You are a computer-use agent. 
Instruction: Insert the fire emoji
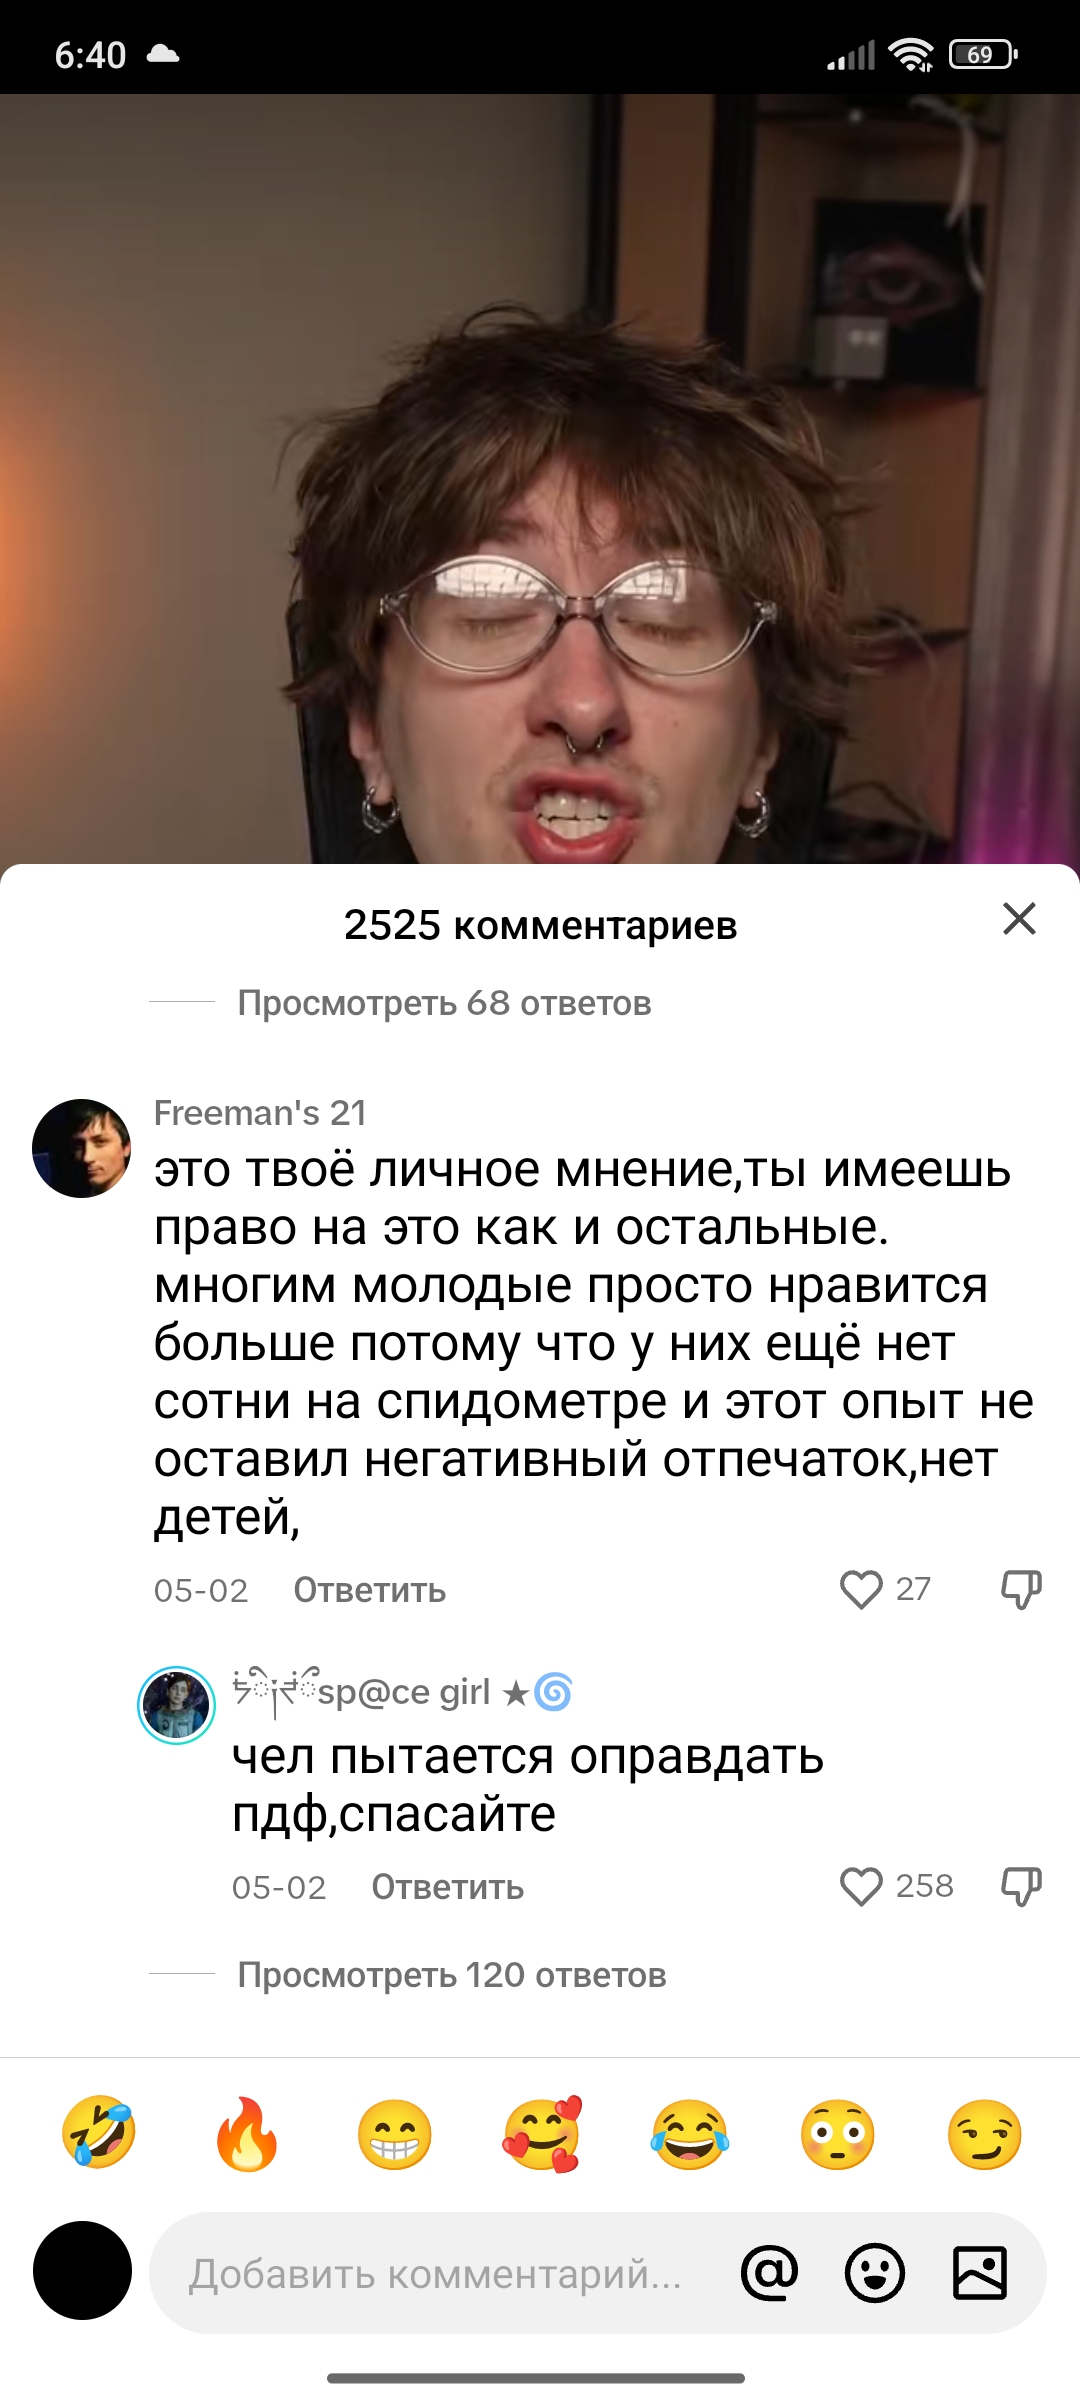pyautogui.click(x=247, y=2133)
